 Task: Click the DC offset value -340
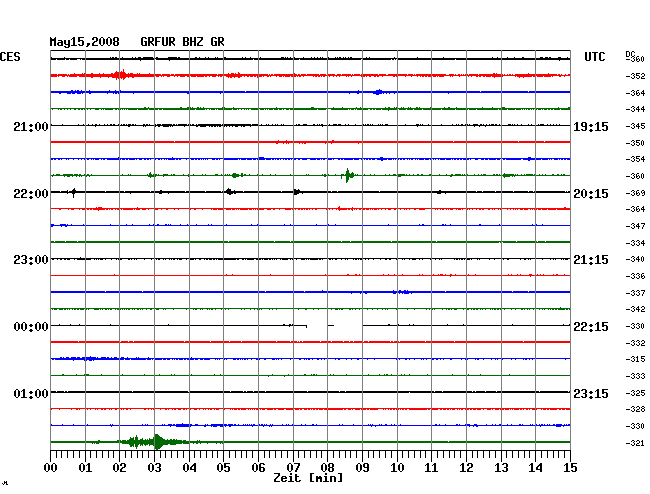(635, 259)
